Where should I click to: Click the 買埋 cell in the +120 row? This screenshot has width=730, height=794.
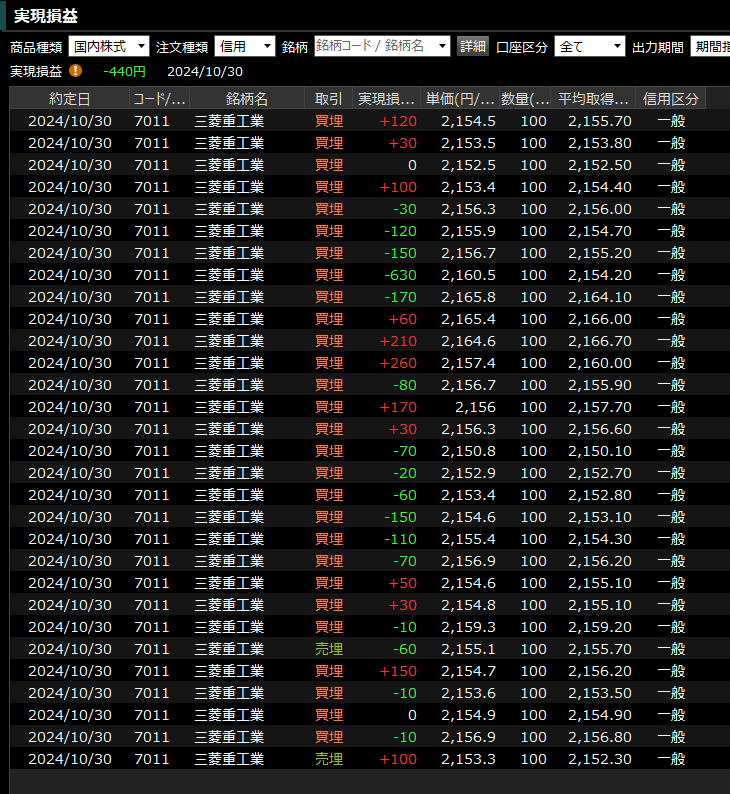(x=329, y=121)
